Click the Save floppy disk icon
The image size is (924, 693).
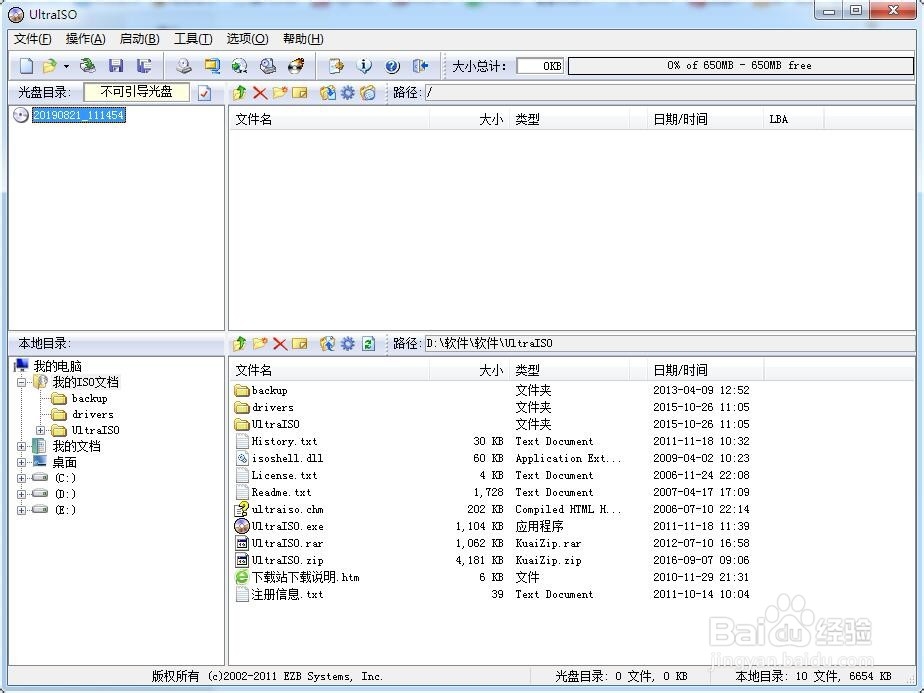click(116, 65)
